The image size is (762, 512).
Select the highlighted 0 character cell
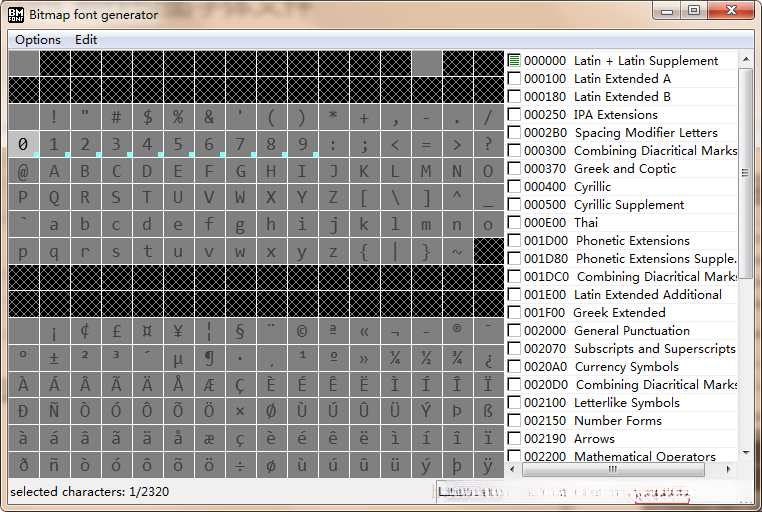pyautogui.click(x=23, y=144)
